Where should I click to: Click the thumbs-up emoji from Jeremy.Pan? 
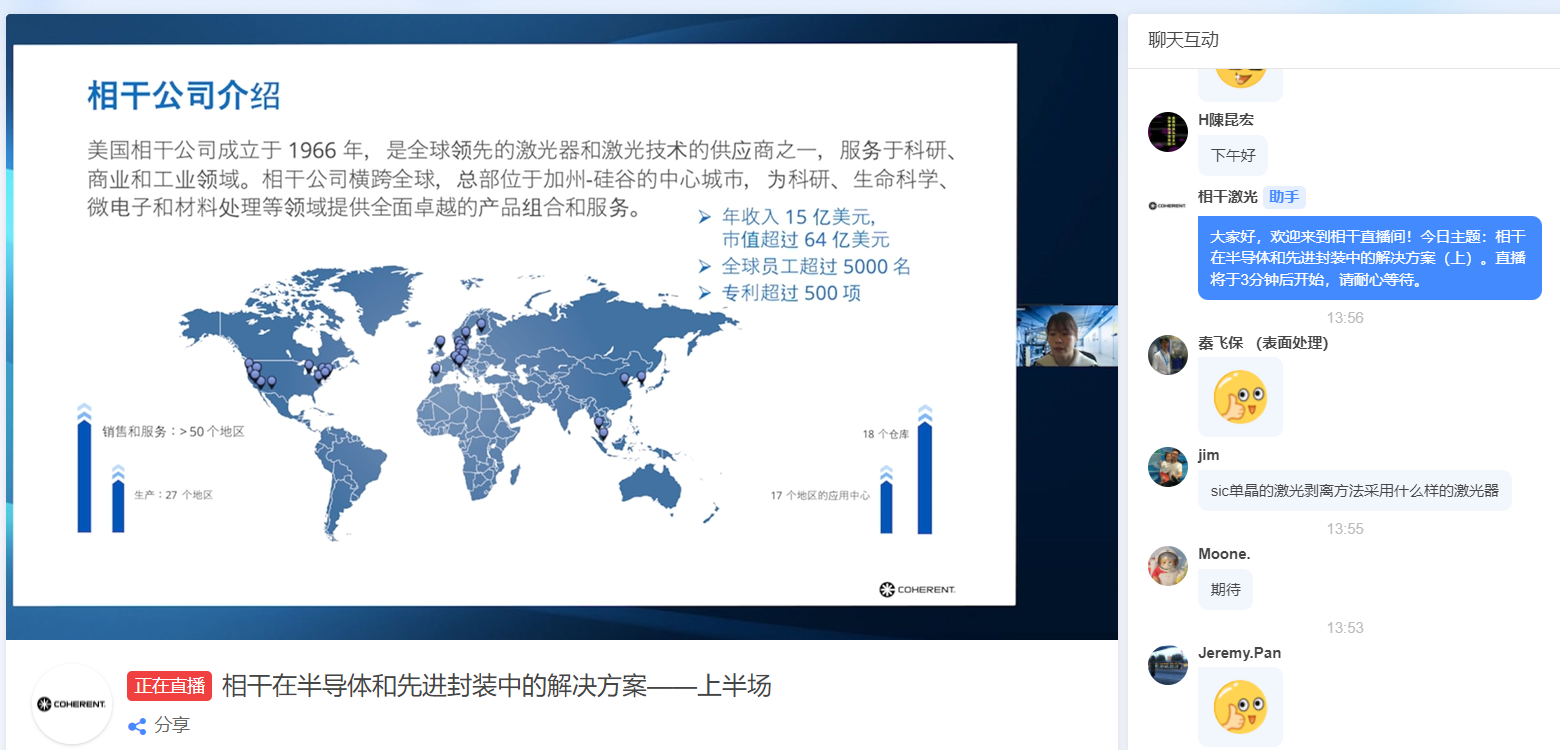point(1240,707)
